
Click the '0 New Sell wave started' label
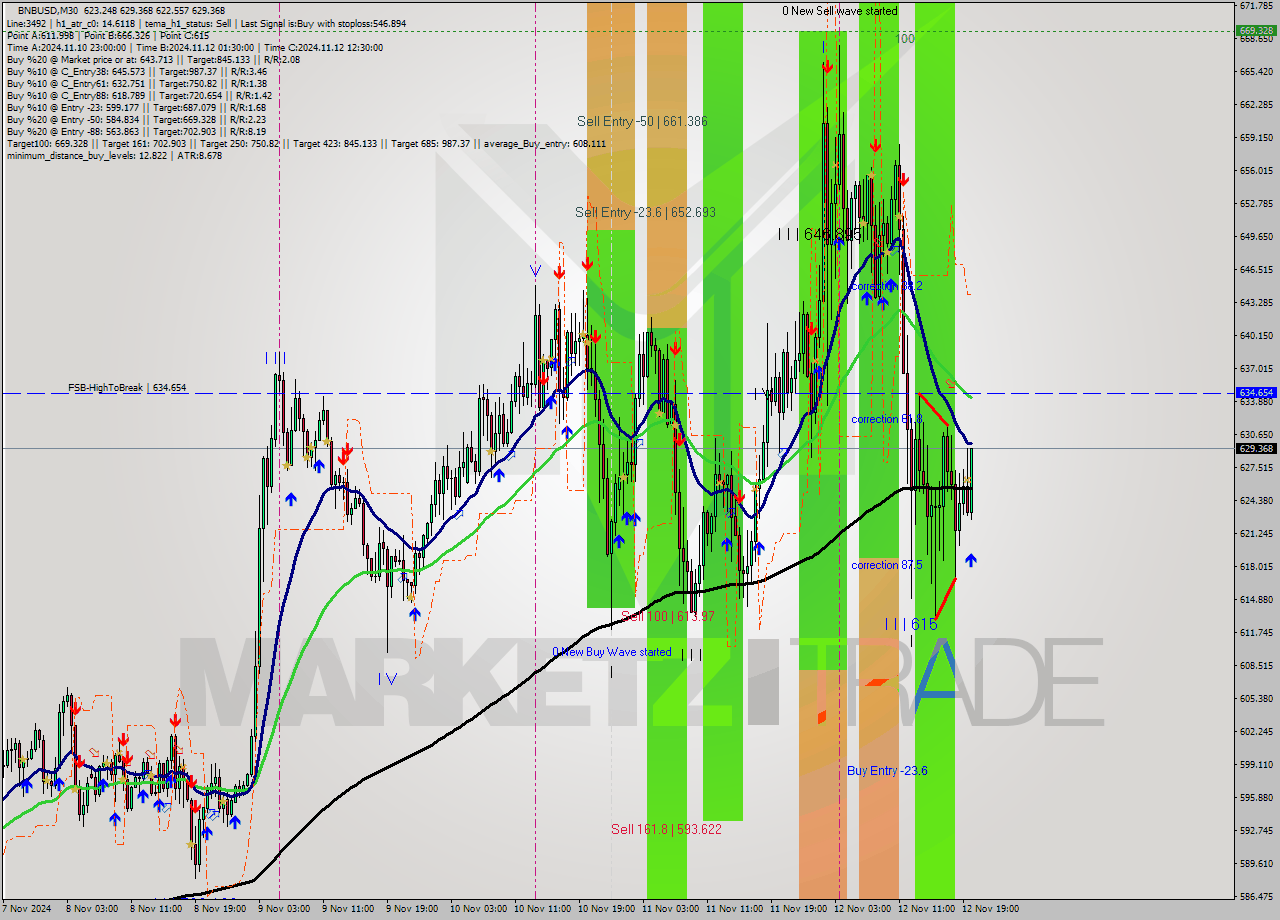pyautogui.click(x=839, y=11)
